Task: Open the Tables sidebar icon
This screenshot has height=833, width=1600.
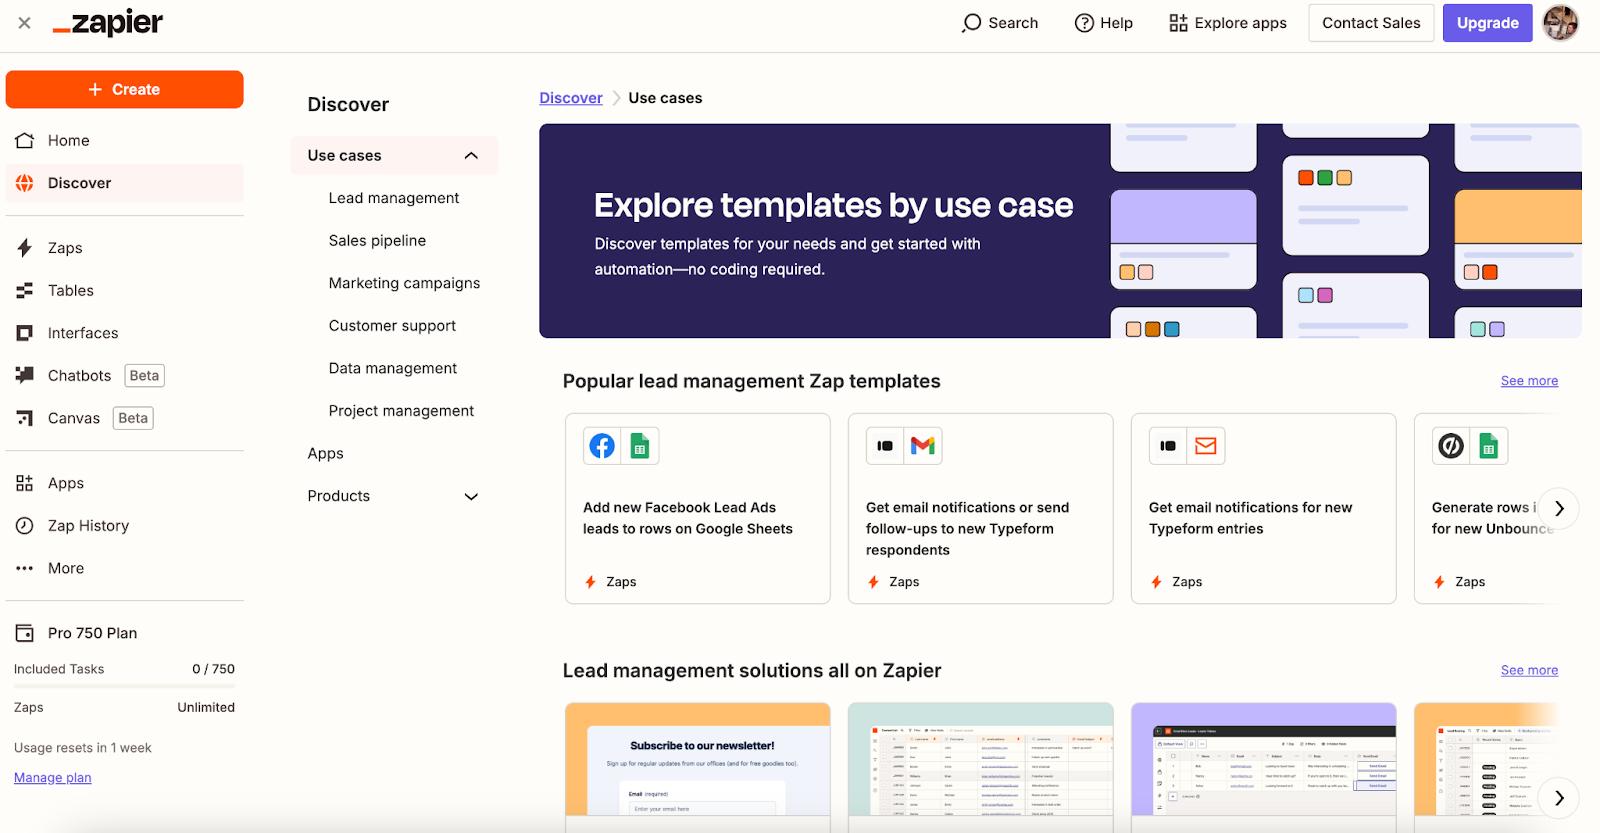Action: tap(25, 291)
